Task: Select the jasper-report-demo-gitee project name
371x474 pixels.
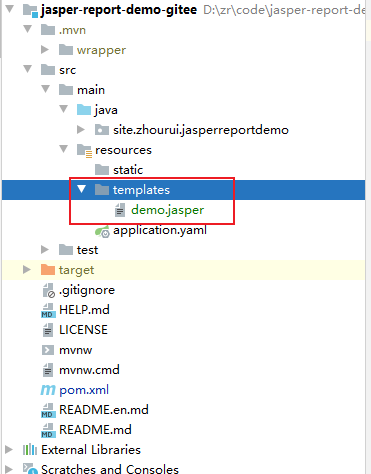Action: [x=119, y=10]
